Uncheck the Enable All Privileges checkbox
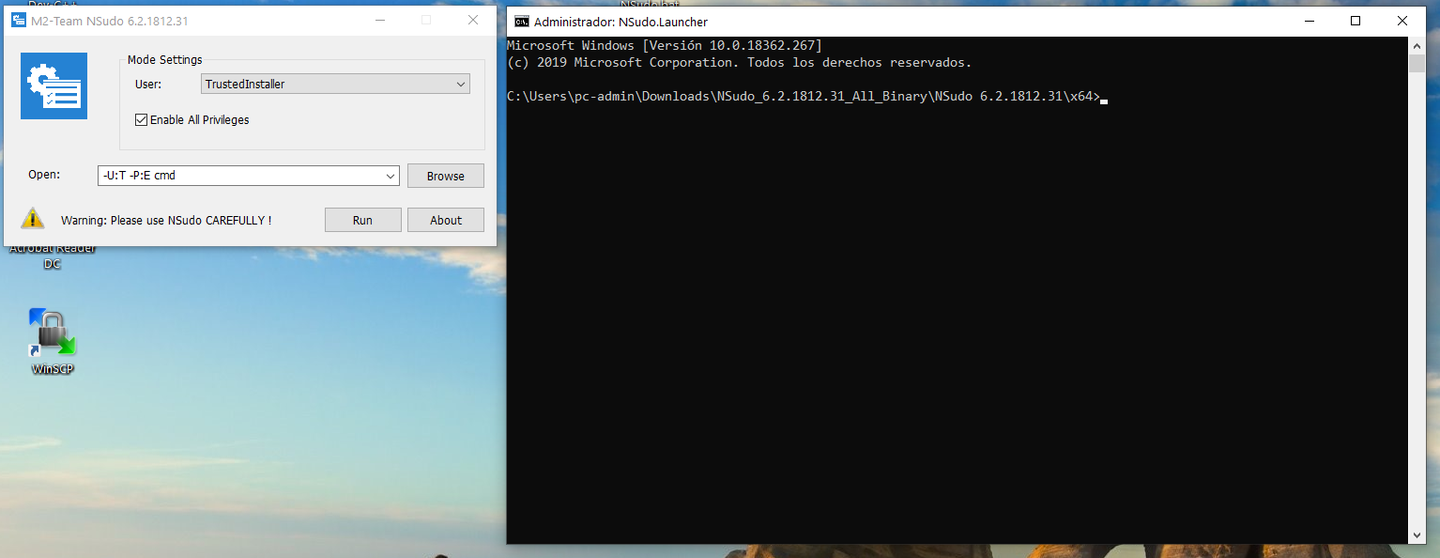Viewport: 1440px width, 558px height. click(x=141, y=120)
